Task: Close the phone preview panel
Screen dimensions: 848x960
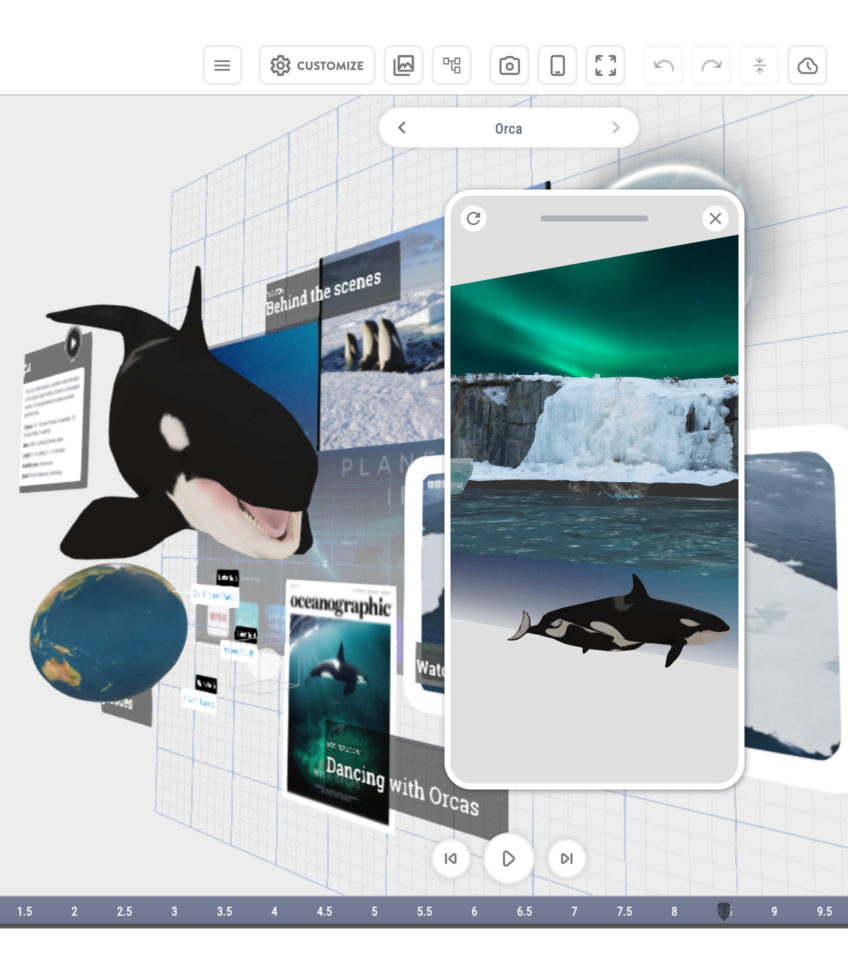Action: tap(715, 218)
